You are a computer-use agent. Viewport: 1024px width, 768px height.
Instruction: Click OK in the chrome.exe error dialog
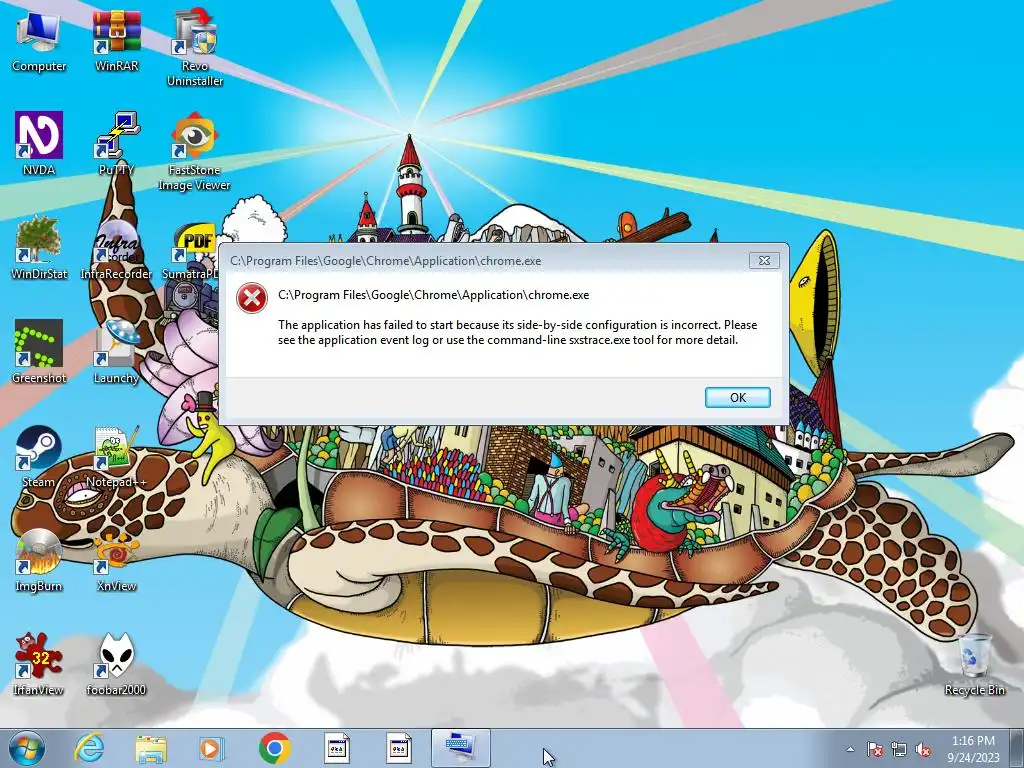737,397
